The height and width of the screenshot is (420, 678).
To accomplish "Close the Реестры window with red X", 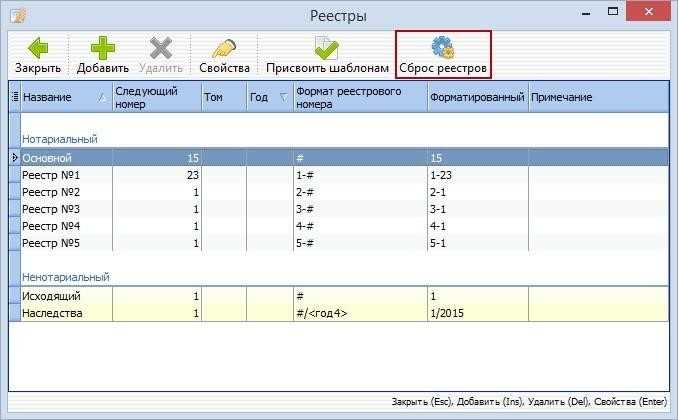I will (649, 12).
